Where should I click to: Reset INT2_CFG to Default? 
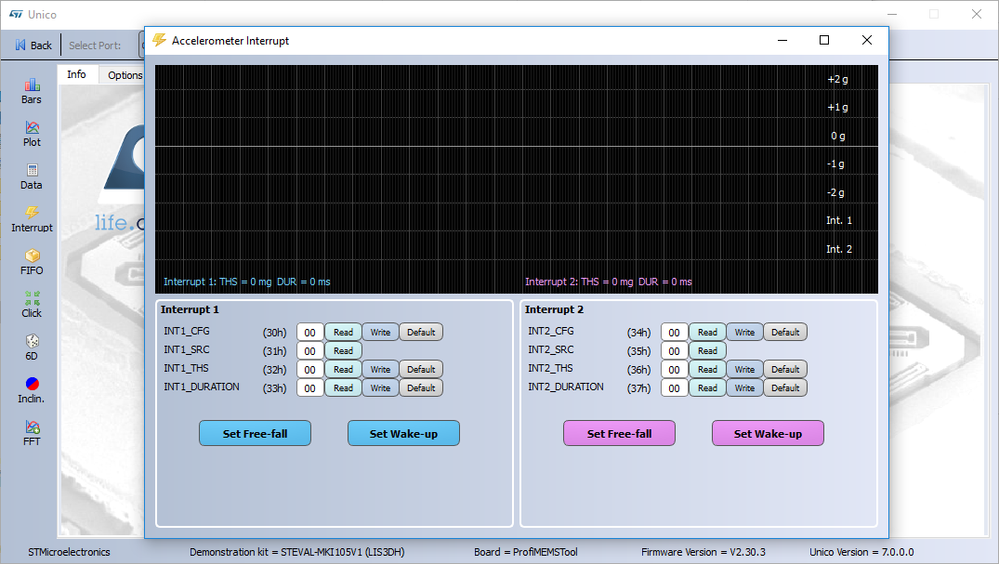tap(786, 332)
